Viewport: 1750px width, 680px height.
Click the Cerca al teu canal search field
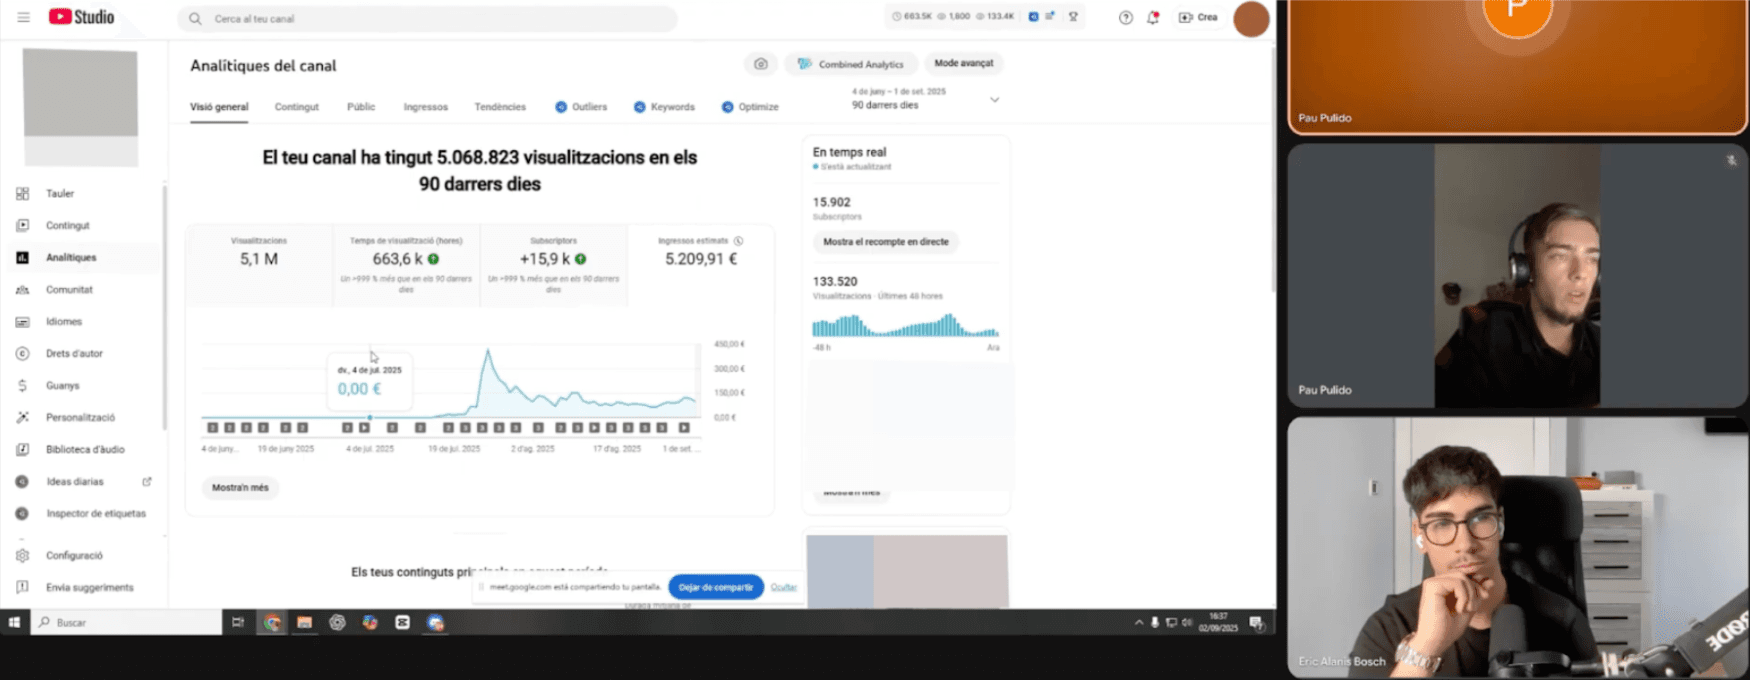point(430,19)
